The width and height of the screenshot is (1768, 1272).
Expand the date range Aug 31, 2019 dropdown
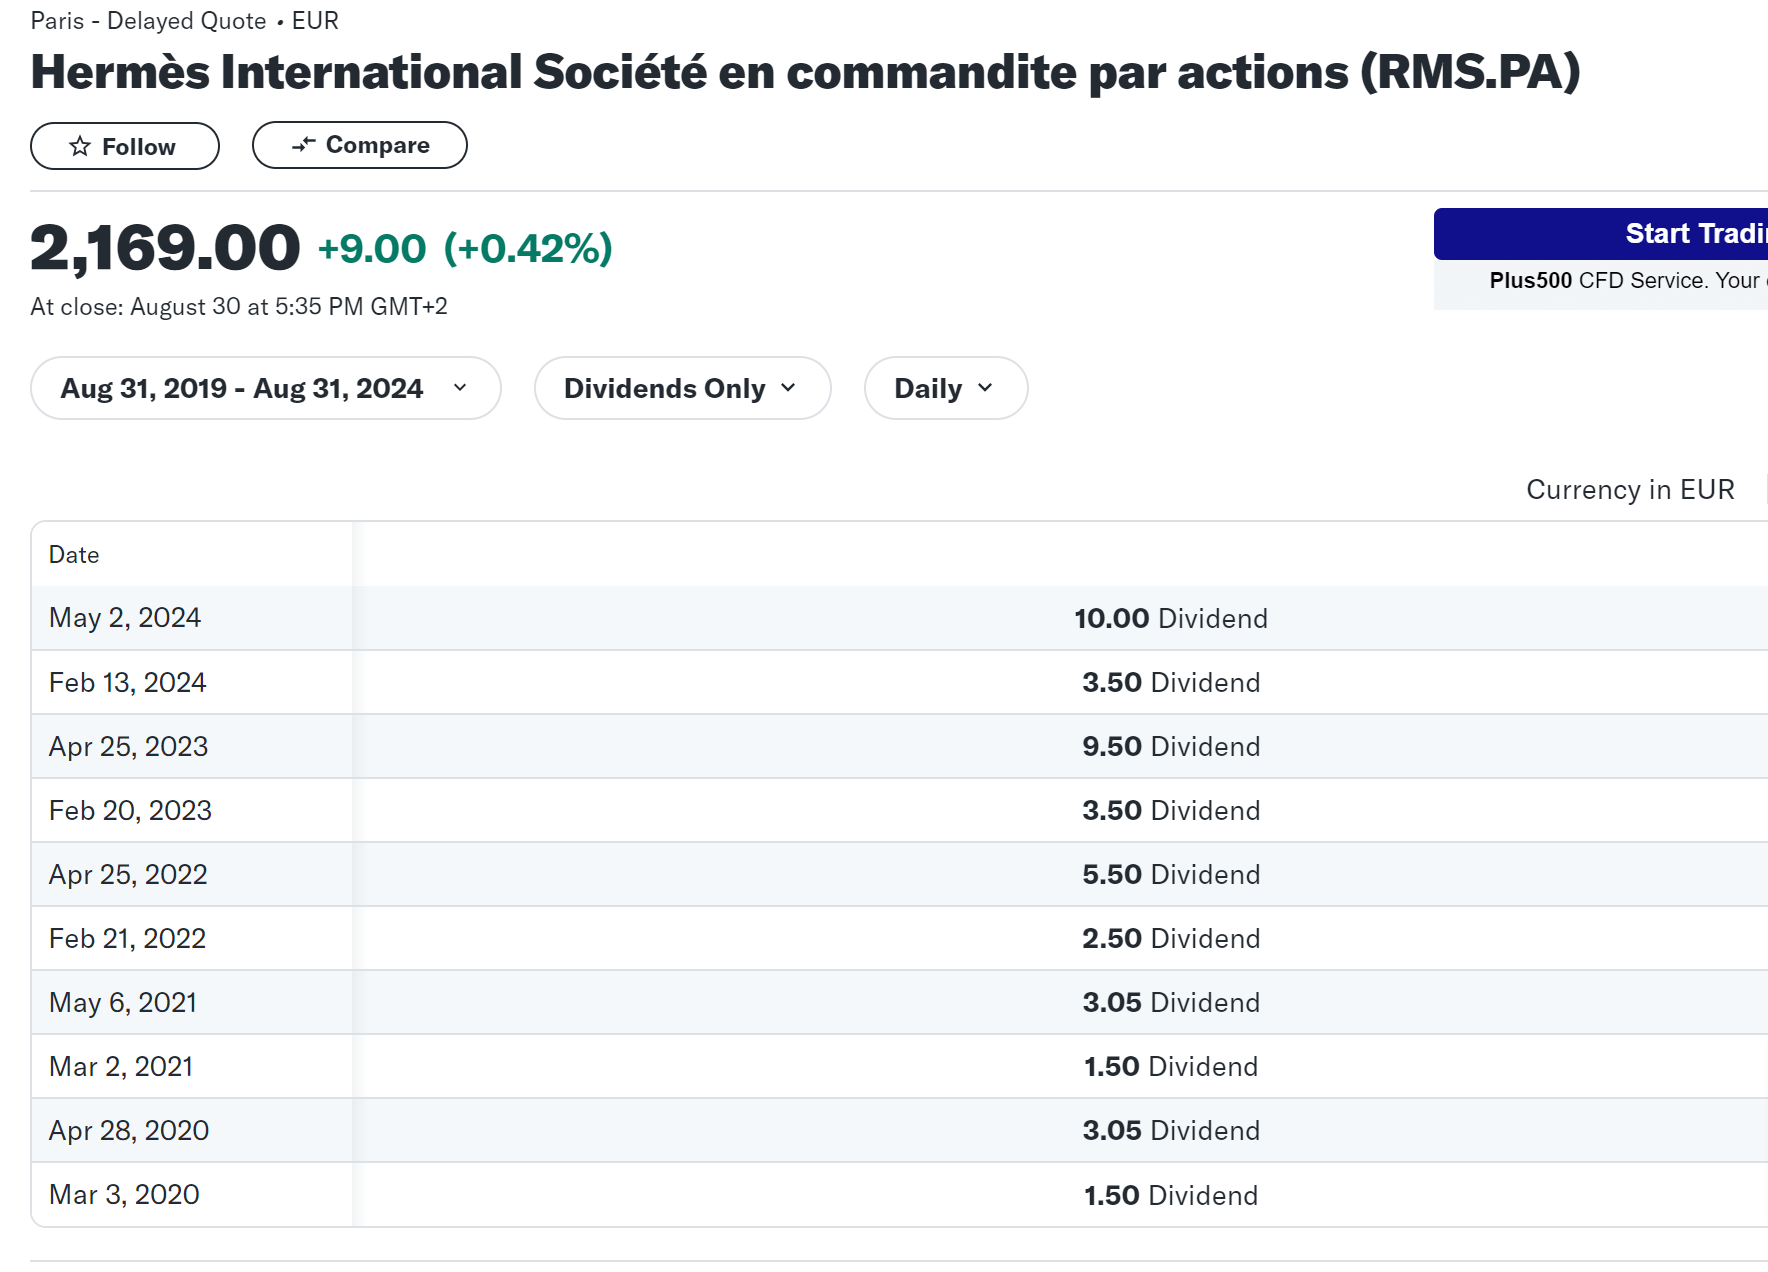pos(266,388)
